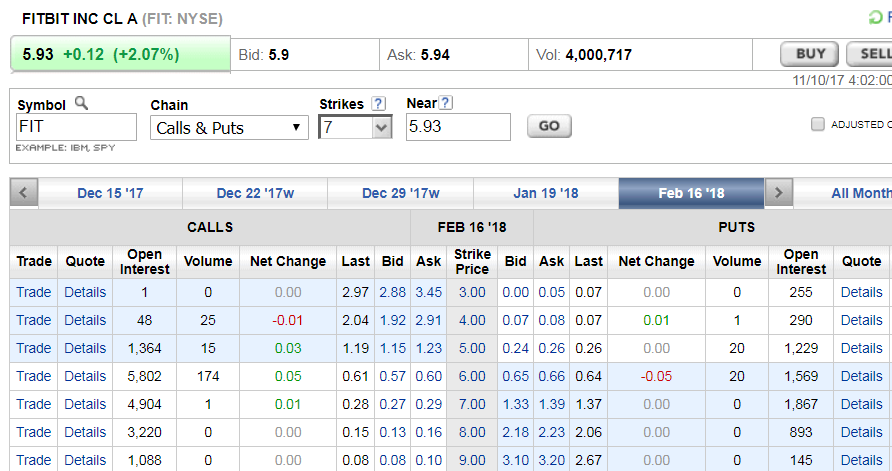
Task: Open put Details for 9.00 strike
Action: click(x=861, y=460)
